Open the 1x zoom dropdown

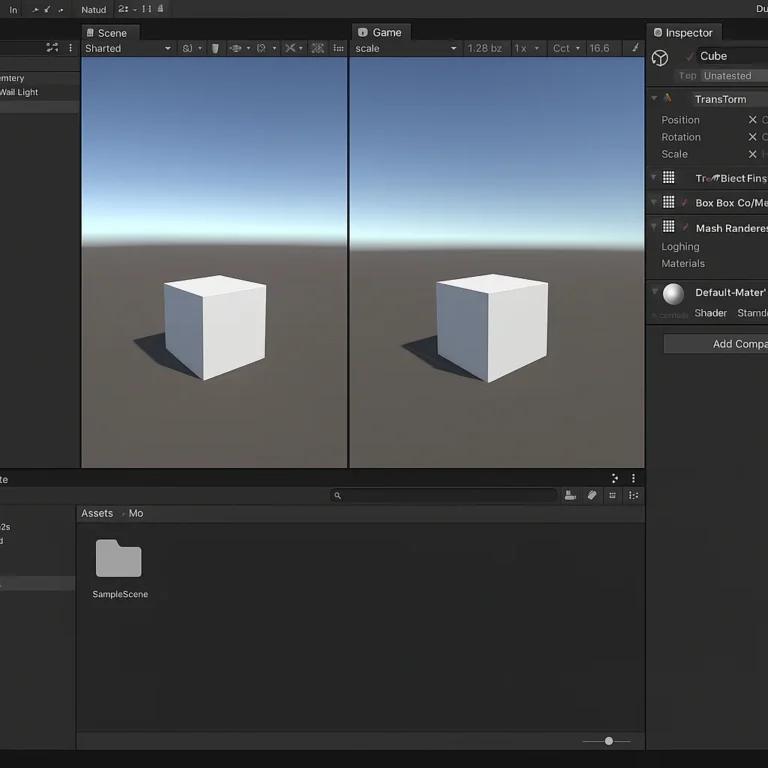(527, 48)
